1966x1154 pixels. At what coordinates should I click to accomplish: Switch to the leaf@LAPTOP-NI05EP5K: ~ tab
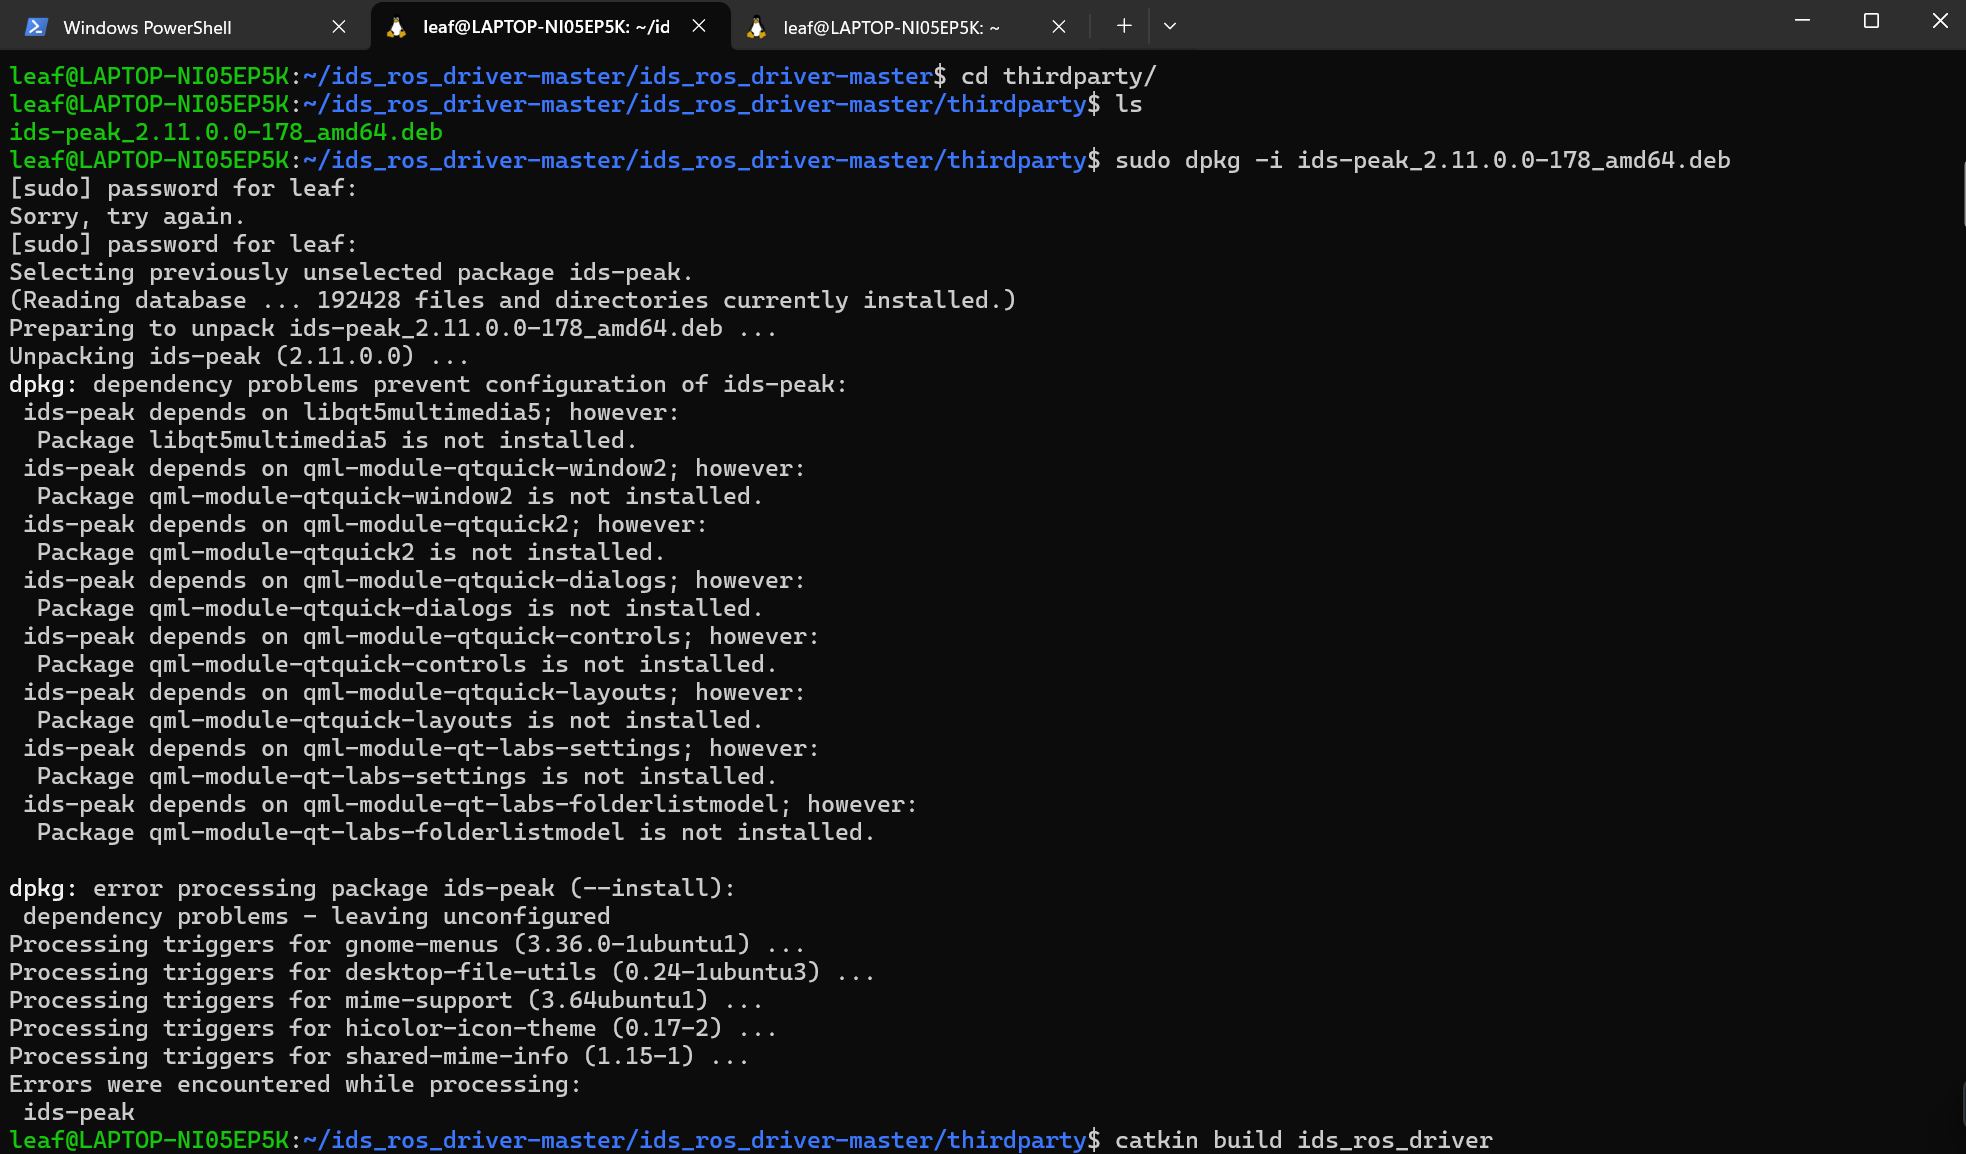[x=890, y=27]
